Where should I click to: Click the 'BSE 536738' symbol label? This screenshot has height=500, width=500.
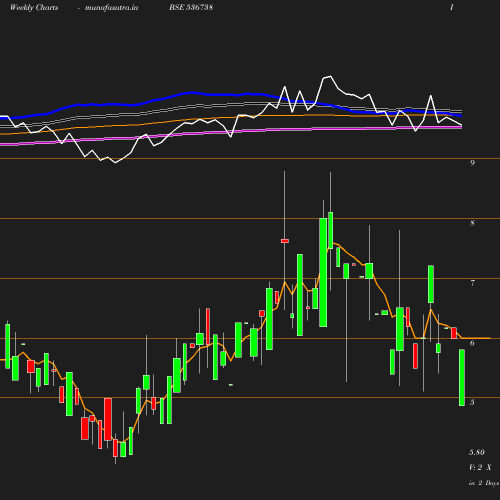click(x=191, y=7)
